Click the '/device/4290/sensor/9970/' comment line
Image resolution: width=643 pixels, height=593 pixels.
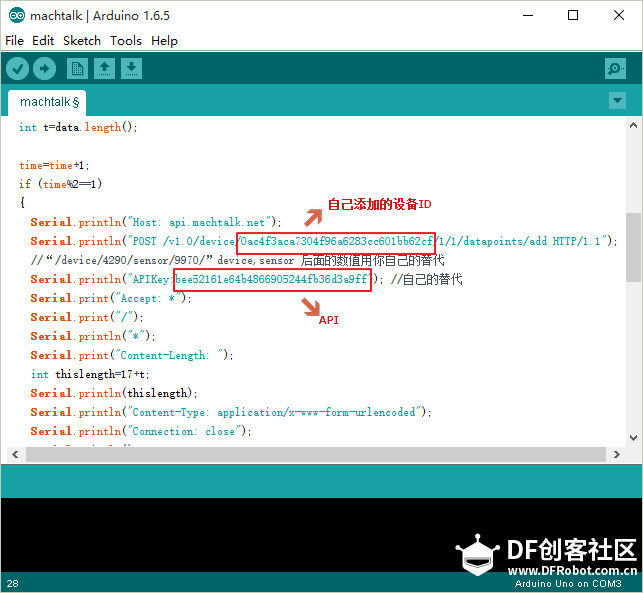(237, 260)
